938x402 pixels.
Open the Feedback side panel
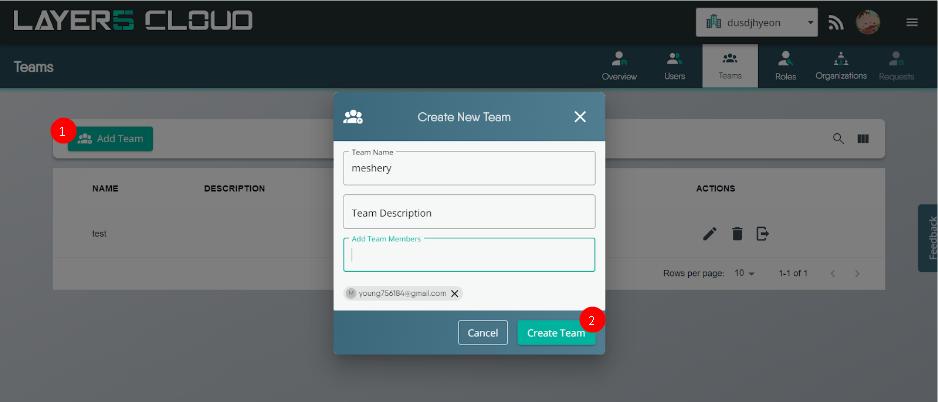point(929,238)
